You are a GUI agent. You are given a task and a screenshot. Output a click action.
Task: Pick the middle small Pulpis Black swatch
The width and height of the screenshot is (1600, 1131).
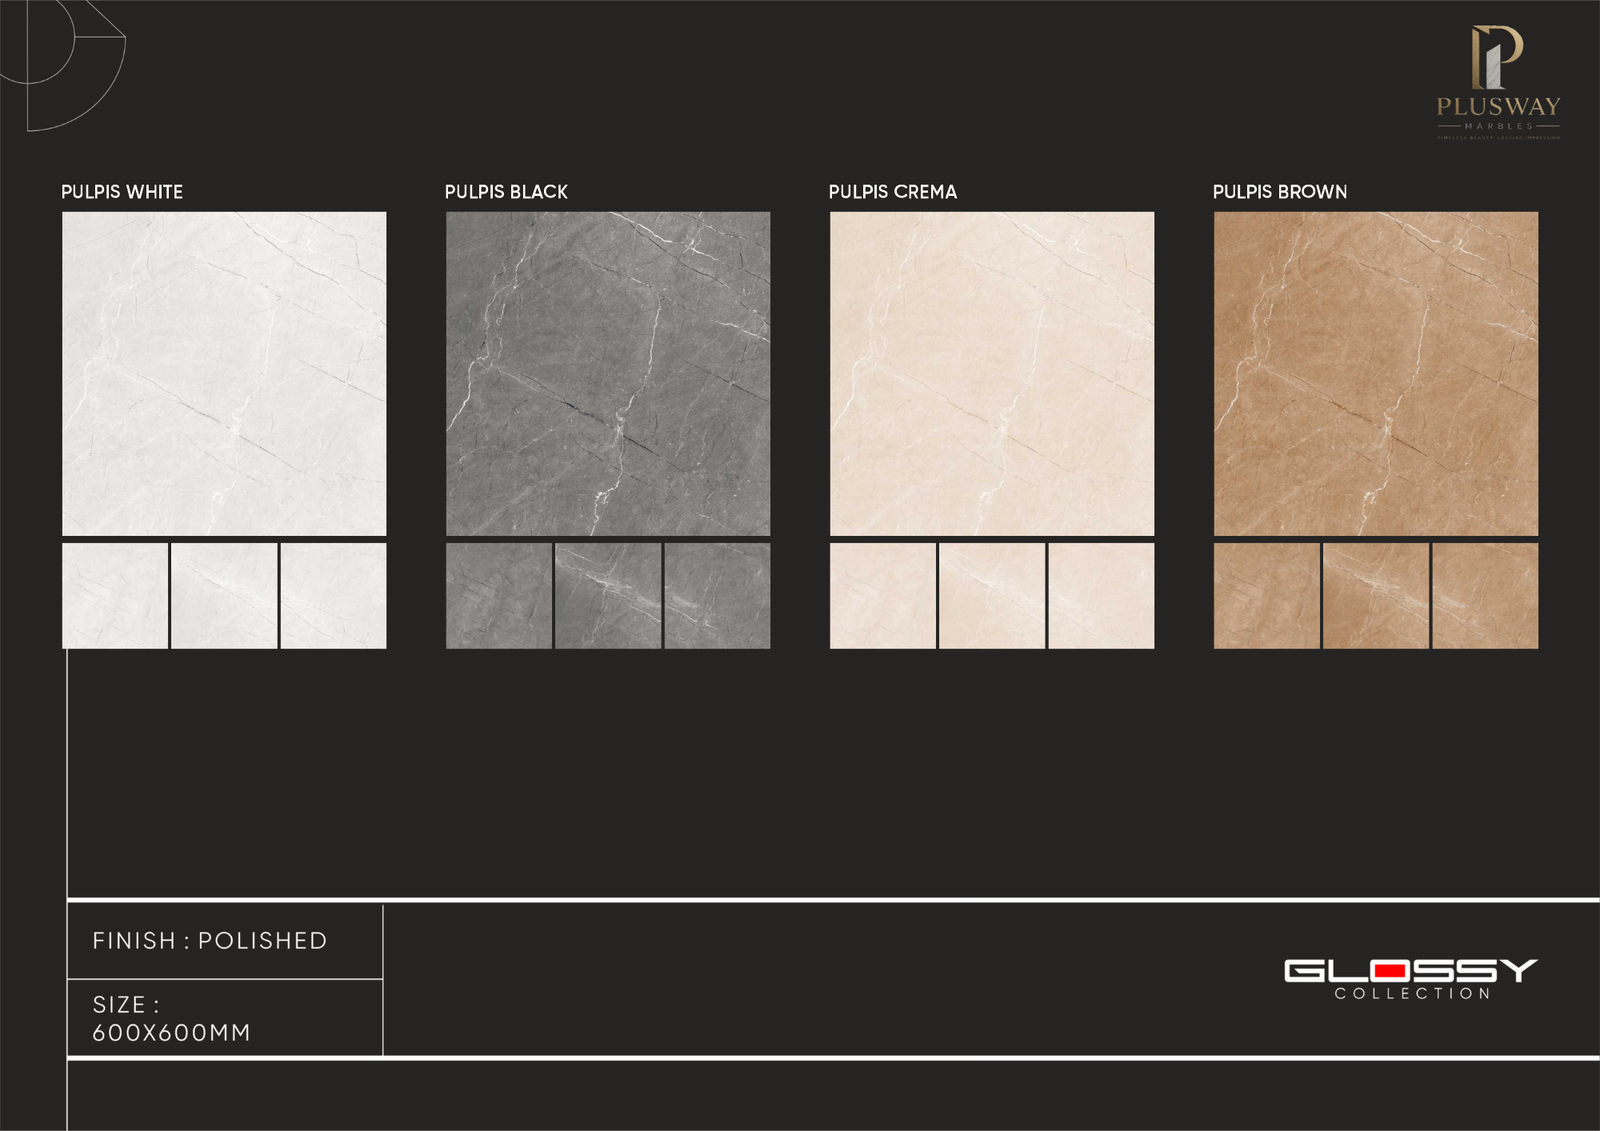pyautogui.click(x=608, y=596)
